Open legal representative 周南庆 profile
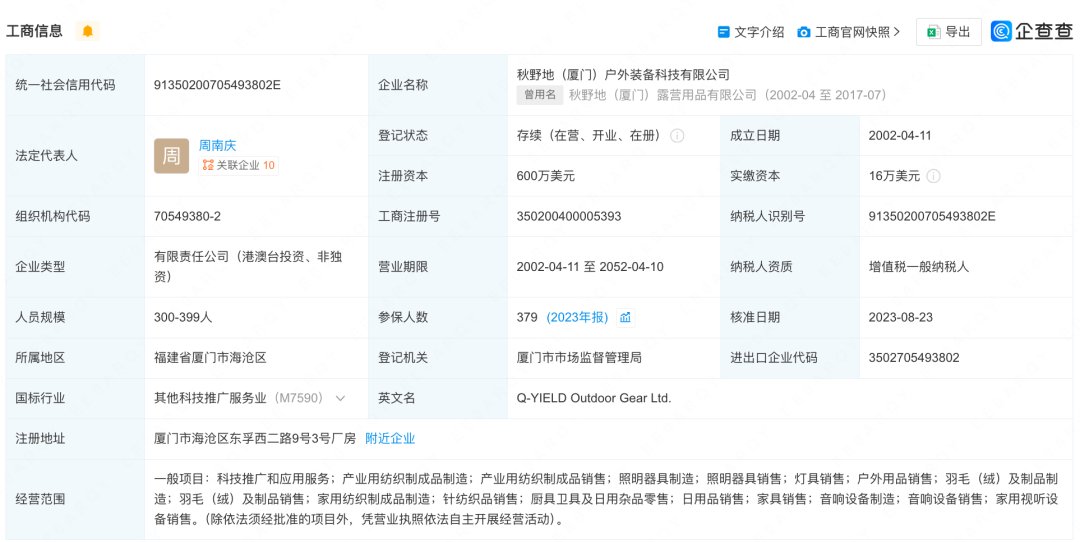 [217, 145]
